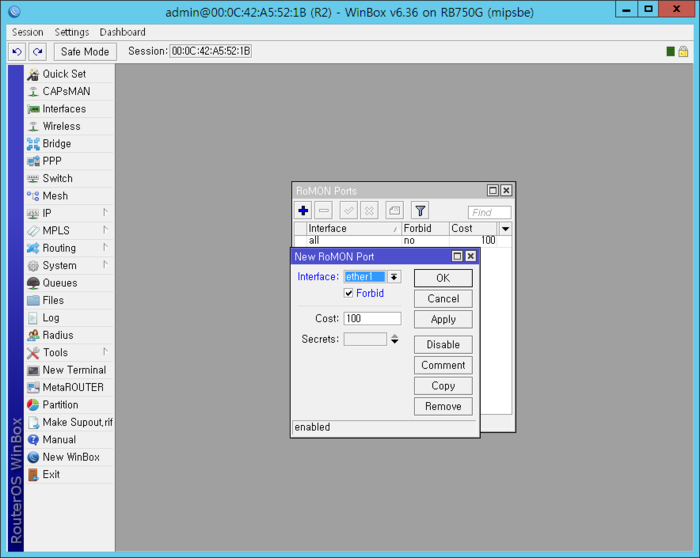Click the padlock icon at top right

683,51
